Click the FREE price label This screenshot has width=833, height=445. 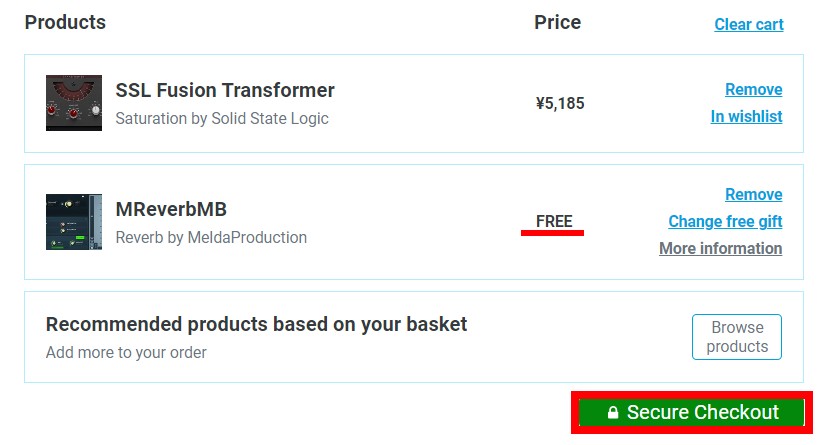click(x=554, y=221)
